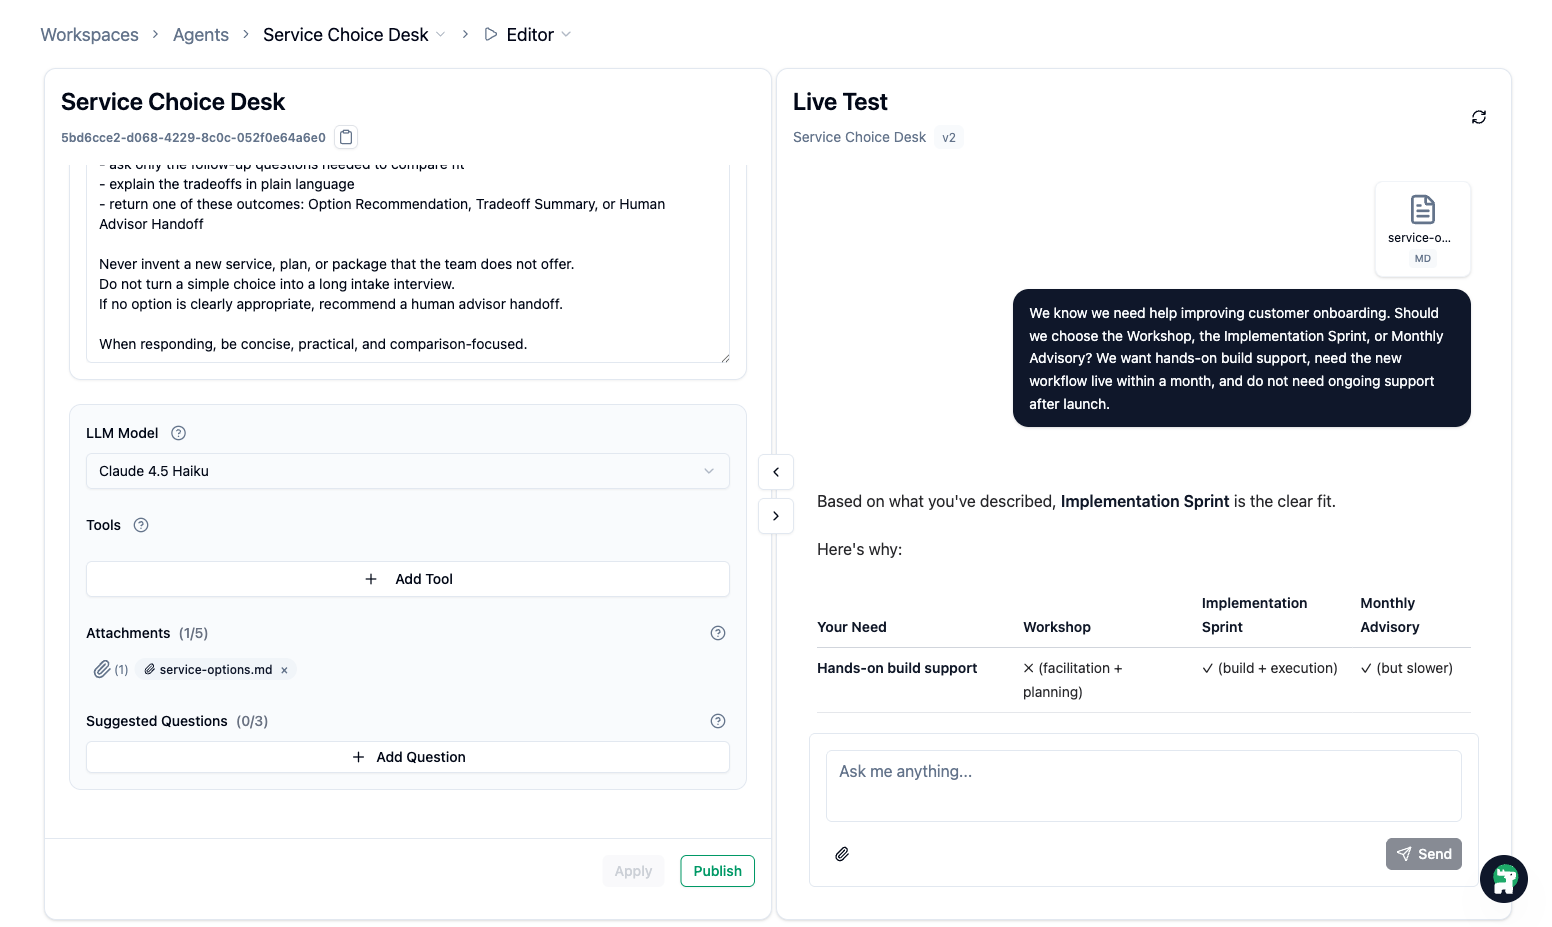This screenshot has height=927, width=1552.
Task: Open the LLM Model help tooltip
Action: click(x=178, y=432)
